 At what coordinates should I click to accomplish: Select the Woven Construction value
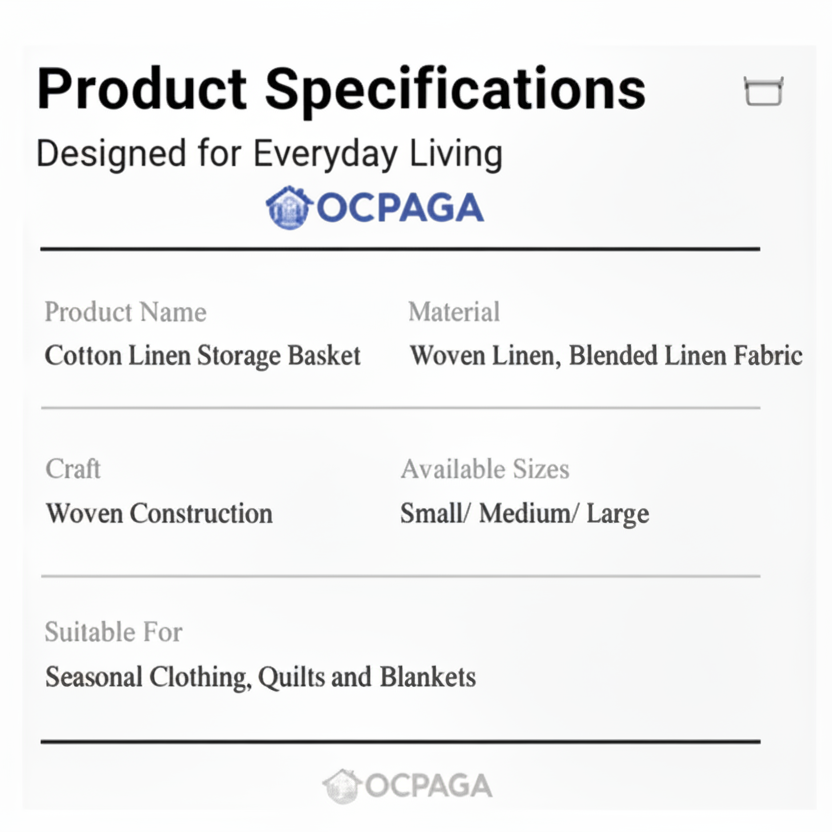pyautogui.click(x=159, y=514)
